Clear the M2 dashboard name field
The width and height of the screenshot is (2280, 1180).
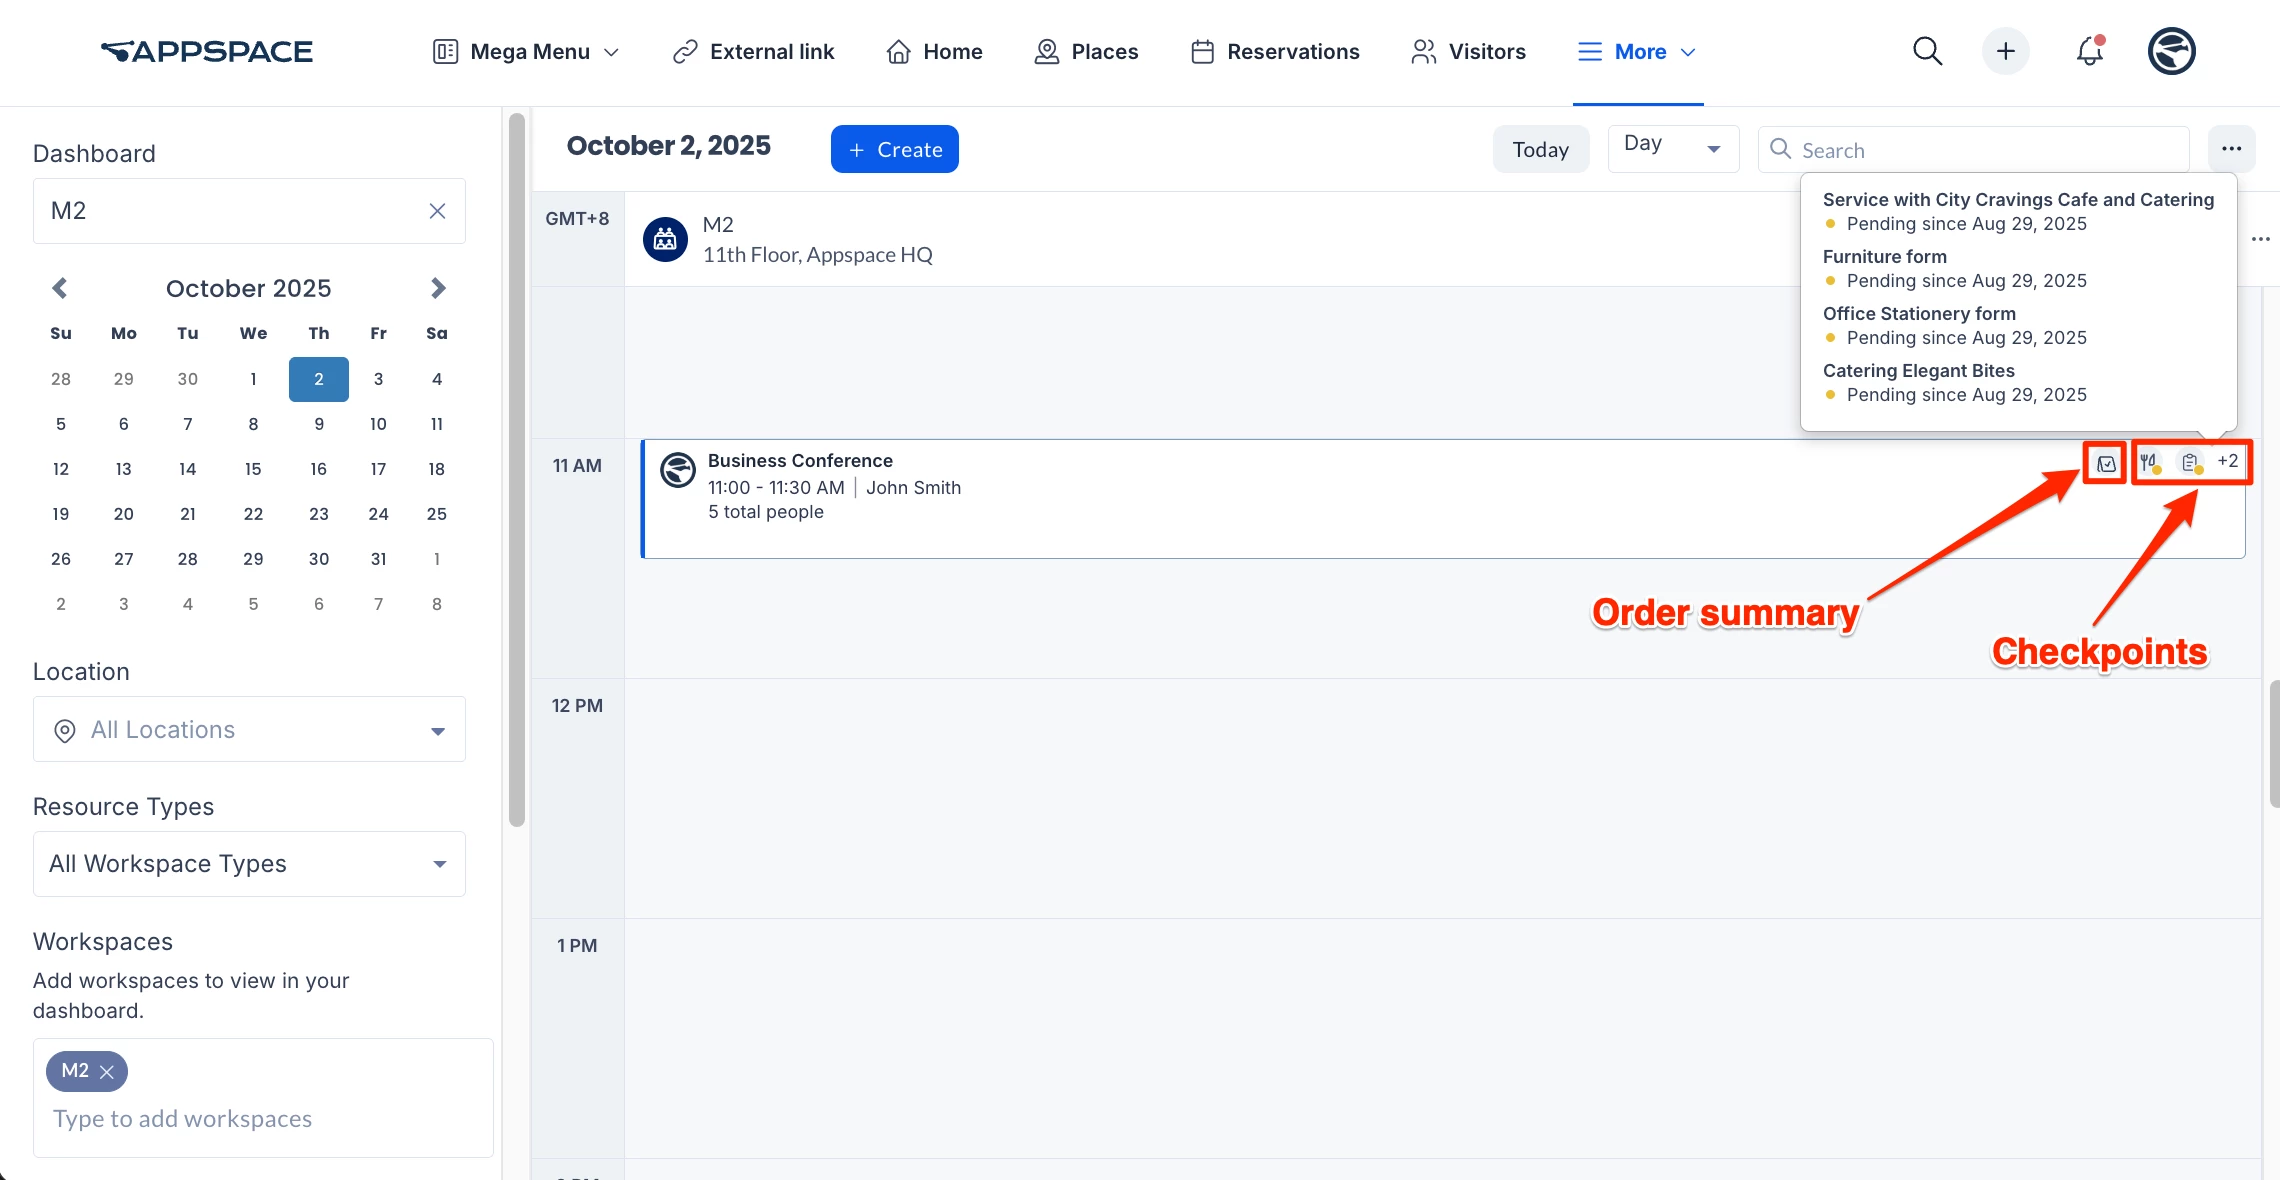437,211
